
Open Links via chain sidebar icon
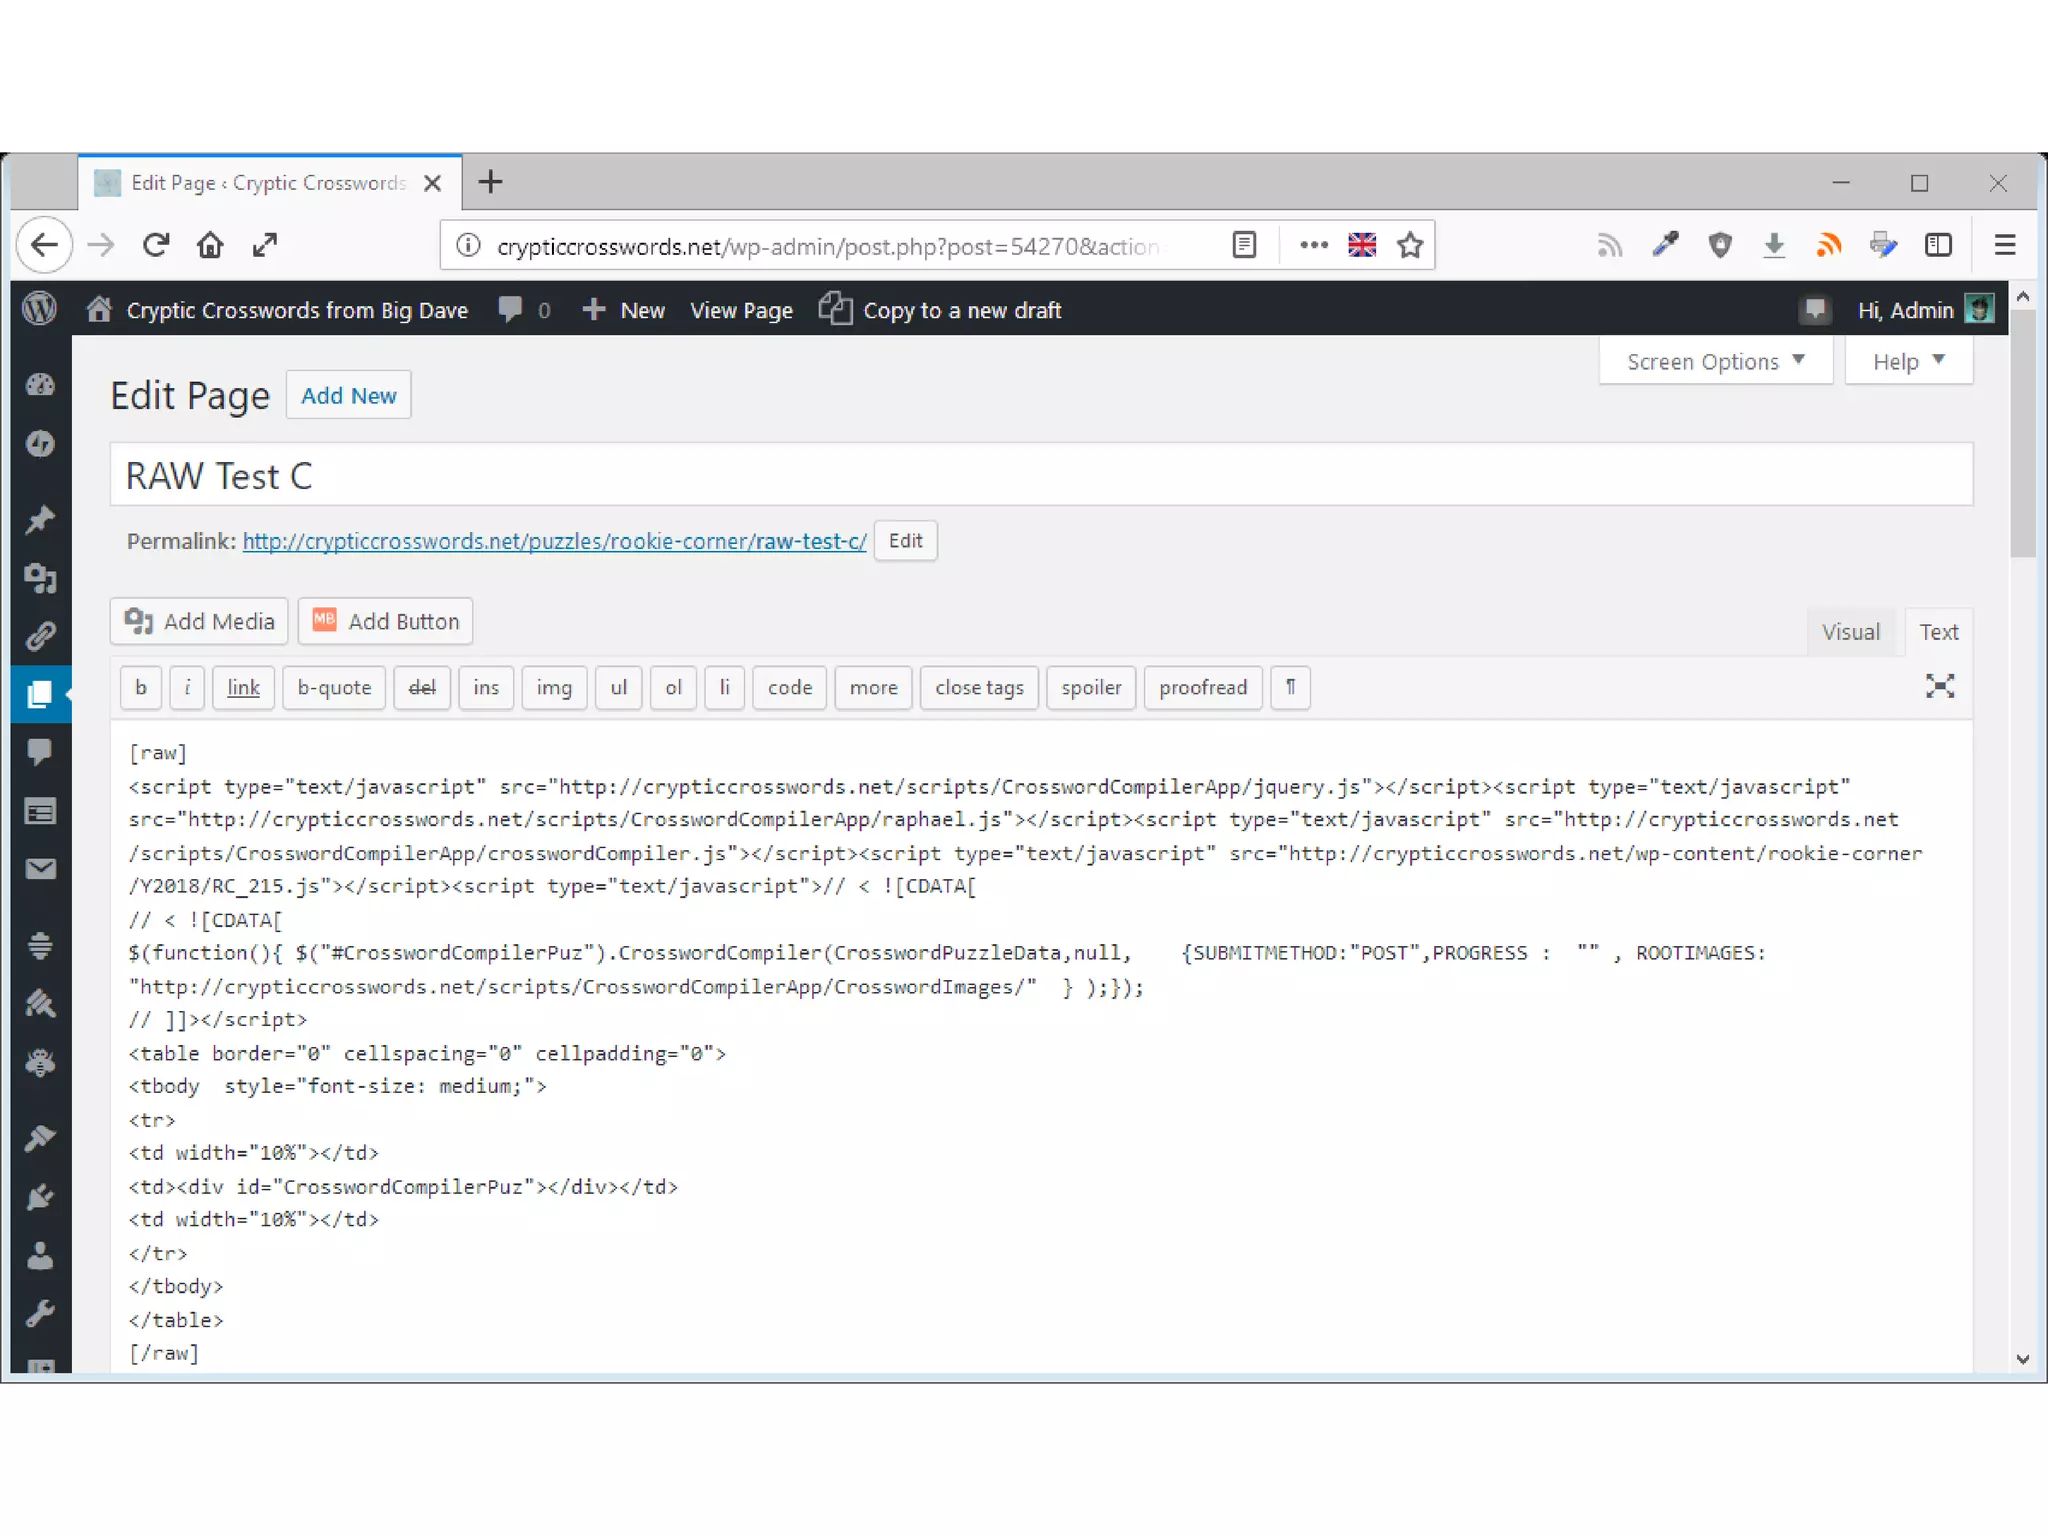40,636
